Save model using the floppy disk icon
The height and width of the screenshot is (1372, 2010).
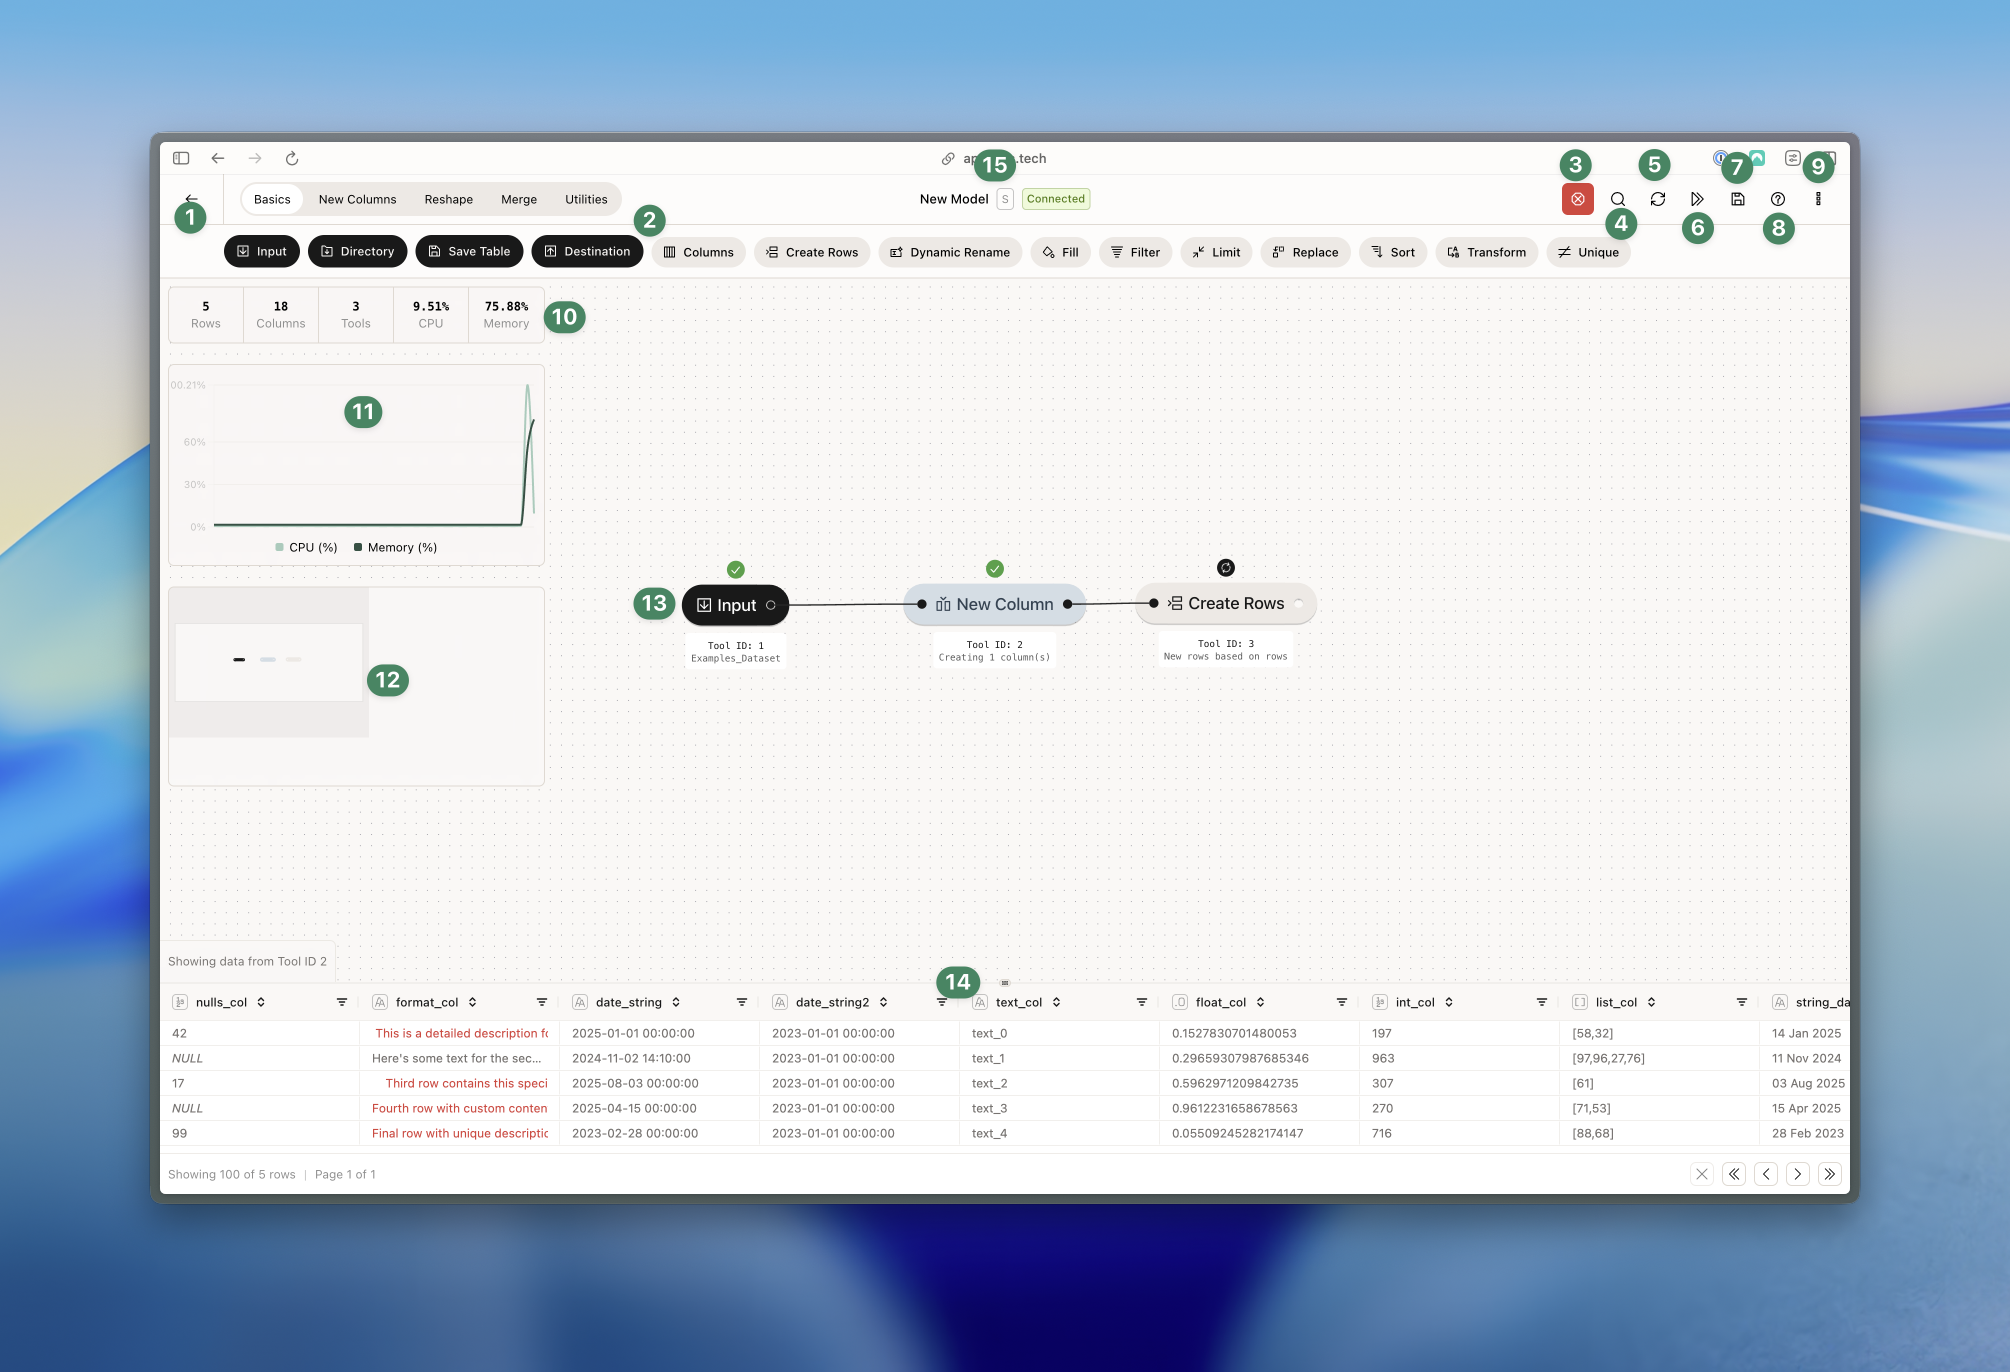point(1737,199)
